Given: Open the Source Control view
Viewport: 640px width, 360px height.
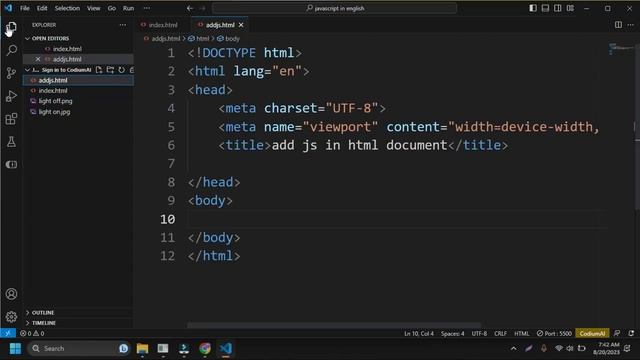Looking at the screenshot, I should (x=11, y=73).
